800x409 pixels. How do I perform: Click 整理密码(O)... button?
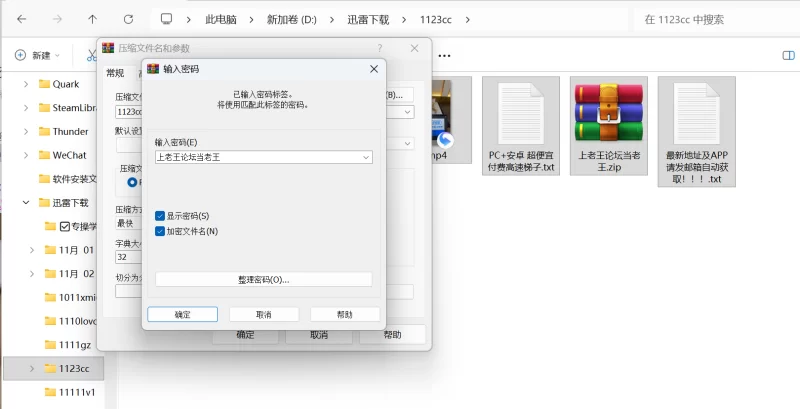coord(264,279)
